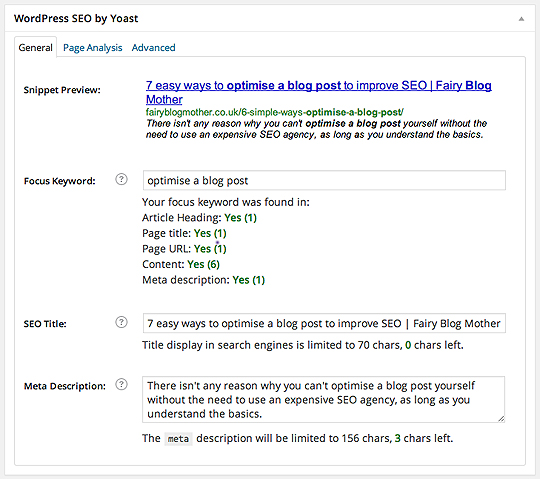The height and width of the screenshot is (479, 540).
Task: Click the Article Heading Yes (1) result
Action: pos(240,218)
